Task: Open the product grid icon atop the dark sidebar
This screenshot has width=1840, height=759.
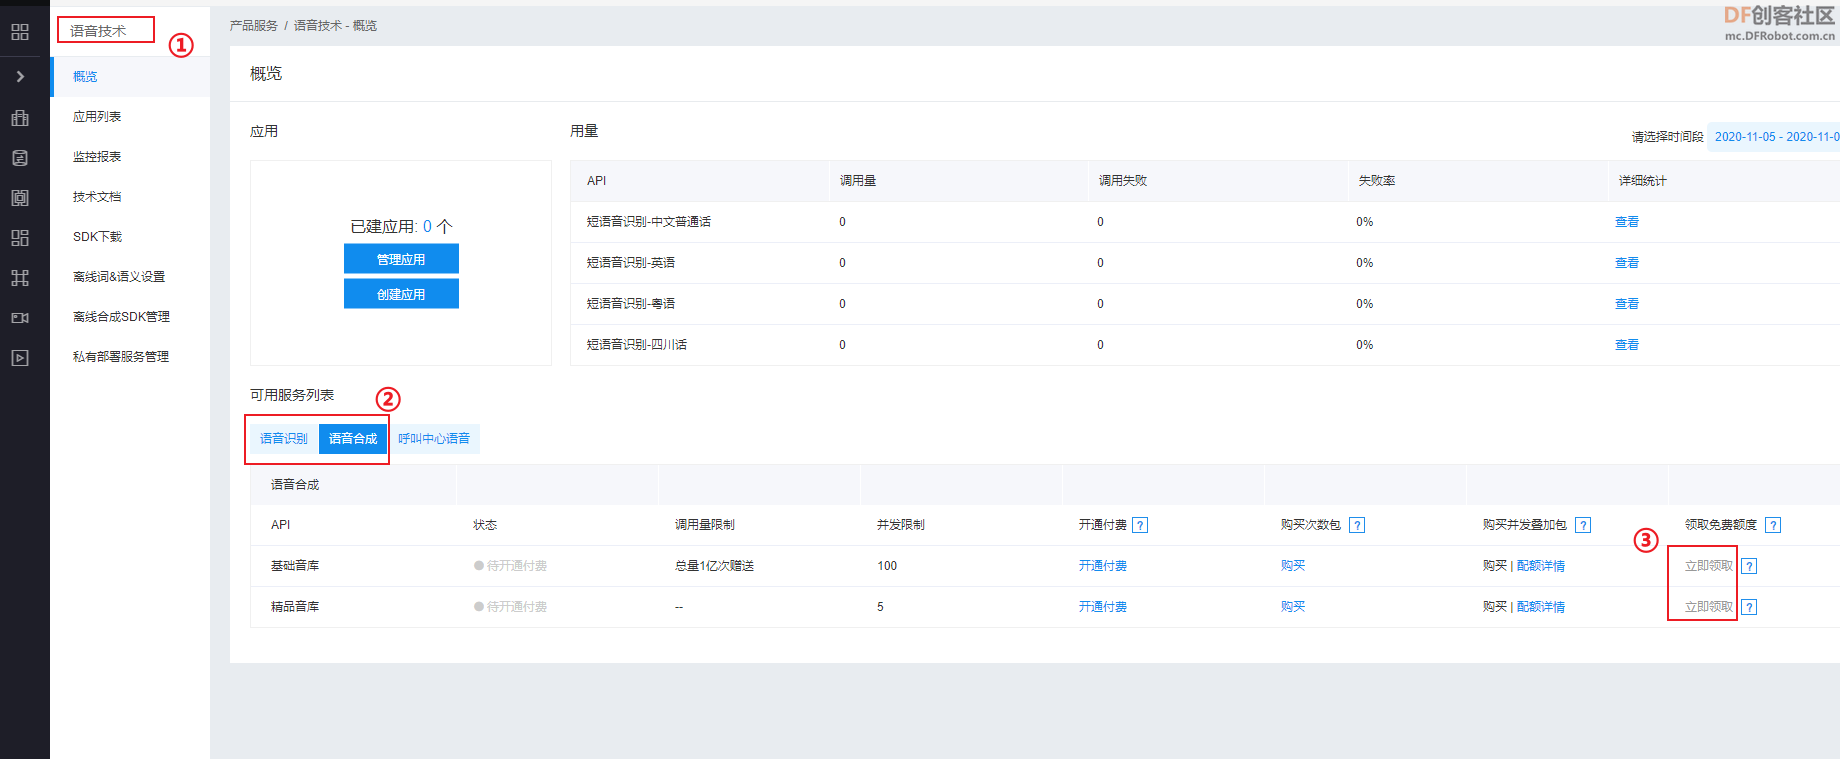Action: [20, 32]
